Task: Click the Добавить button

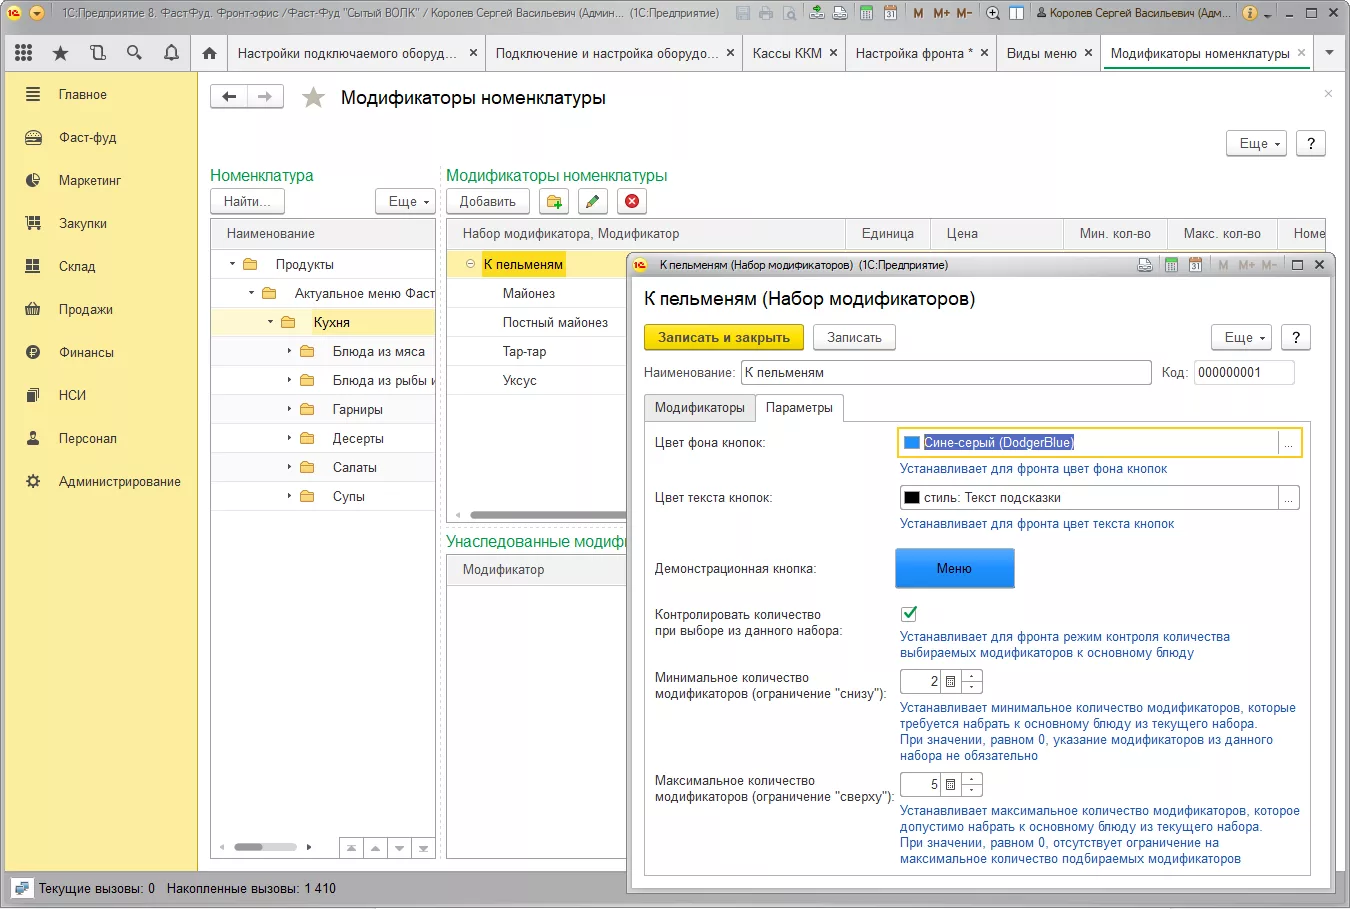Action: 488,201
